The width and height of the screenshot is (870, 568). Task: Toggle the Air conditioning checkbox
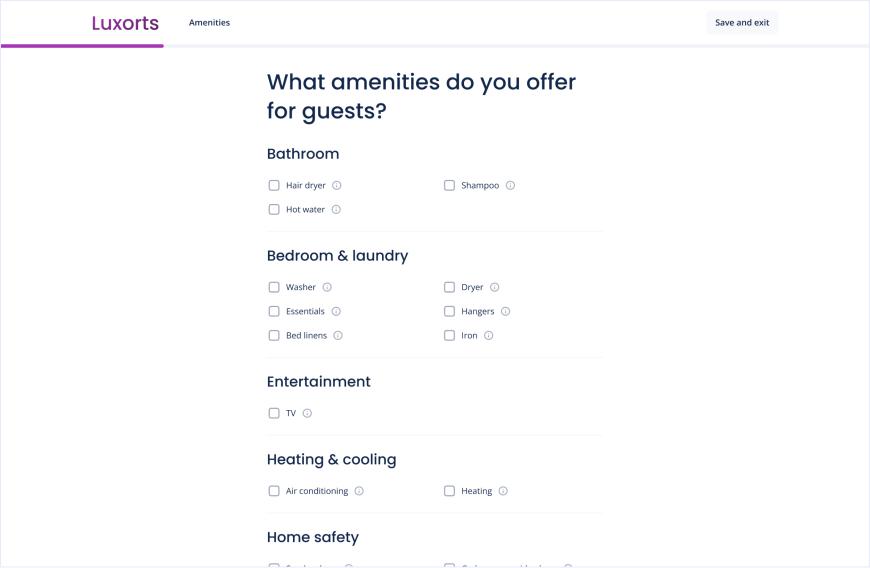point(274,491)
